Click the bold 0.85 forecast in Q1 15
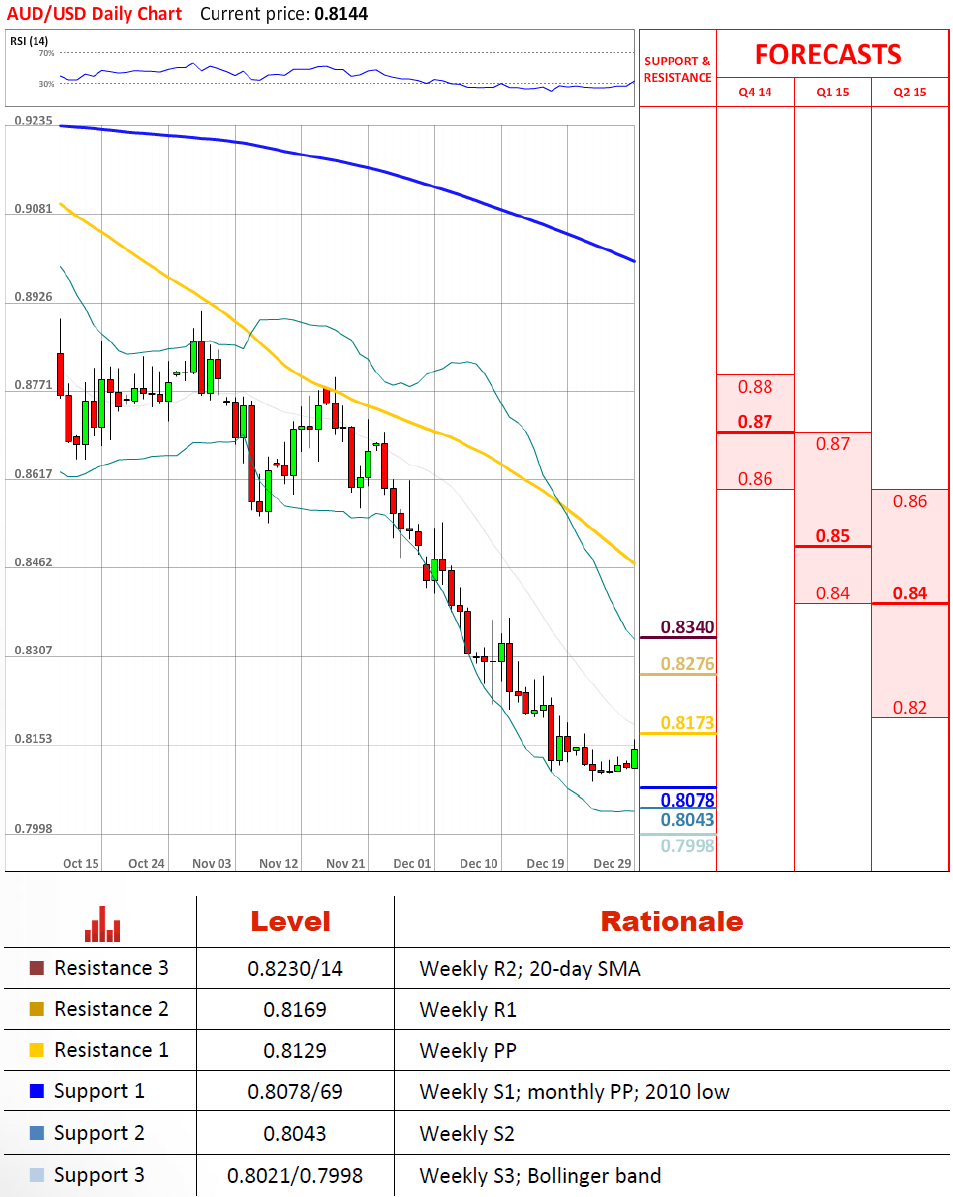 (833, 536)
